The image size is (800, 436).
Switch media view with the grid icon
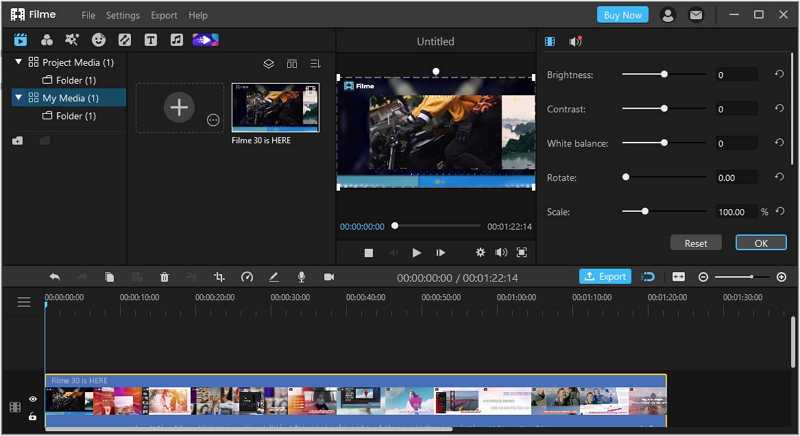pos(292,64)
